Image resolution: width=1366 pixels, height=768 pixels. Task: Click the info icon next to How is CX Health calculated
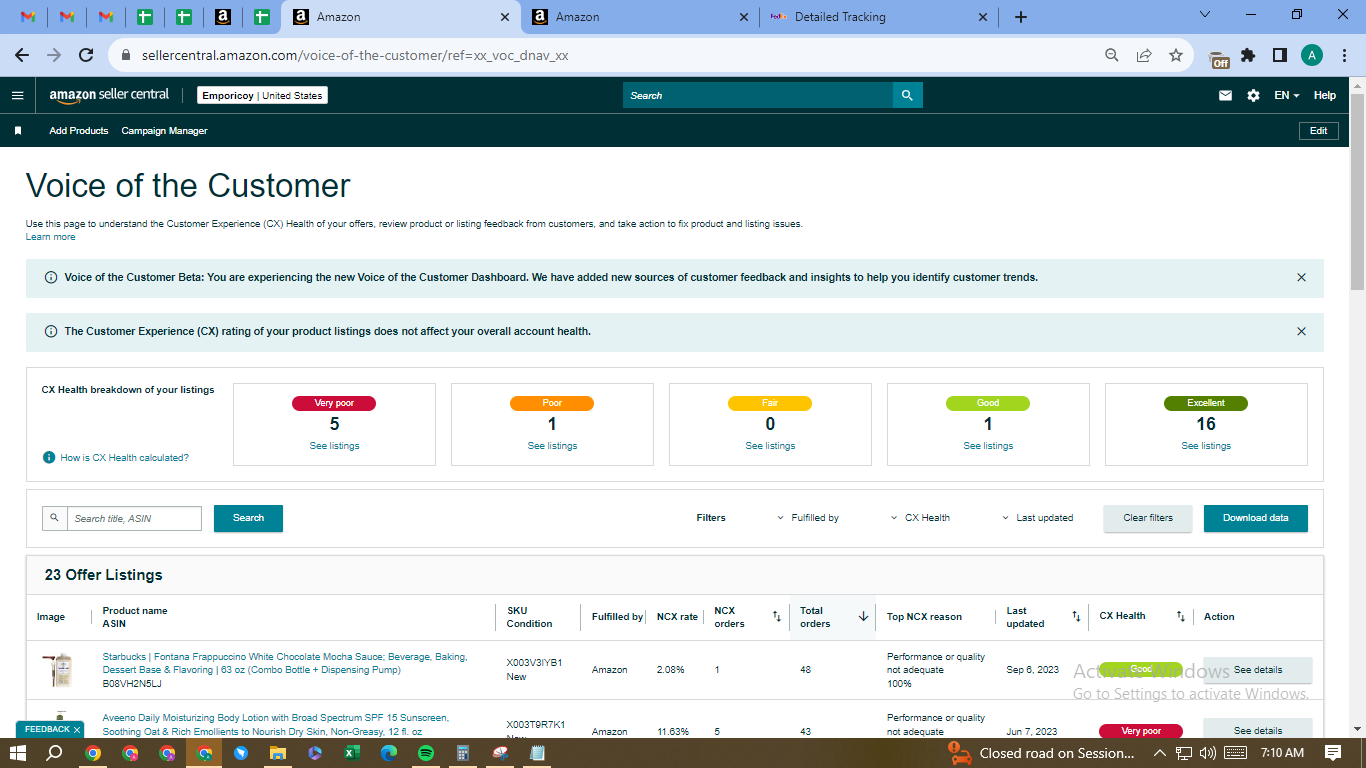click(48, 457)
